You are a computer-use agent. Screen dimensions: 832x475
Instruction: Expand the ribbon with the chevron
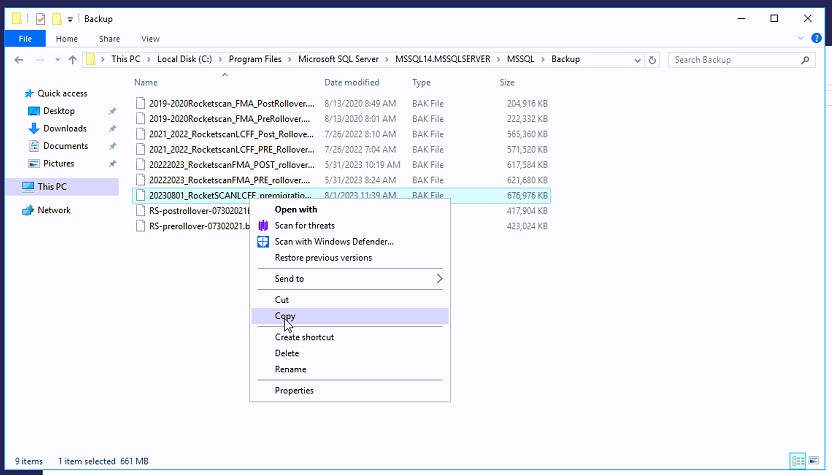pyautogui.click(x=800, y=38)
